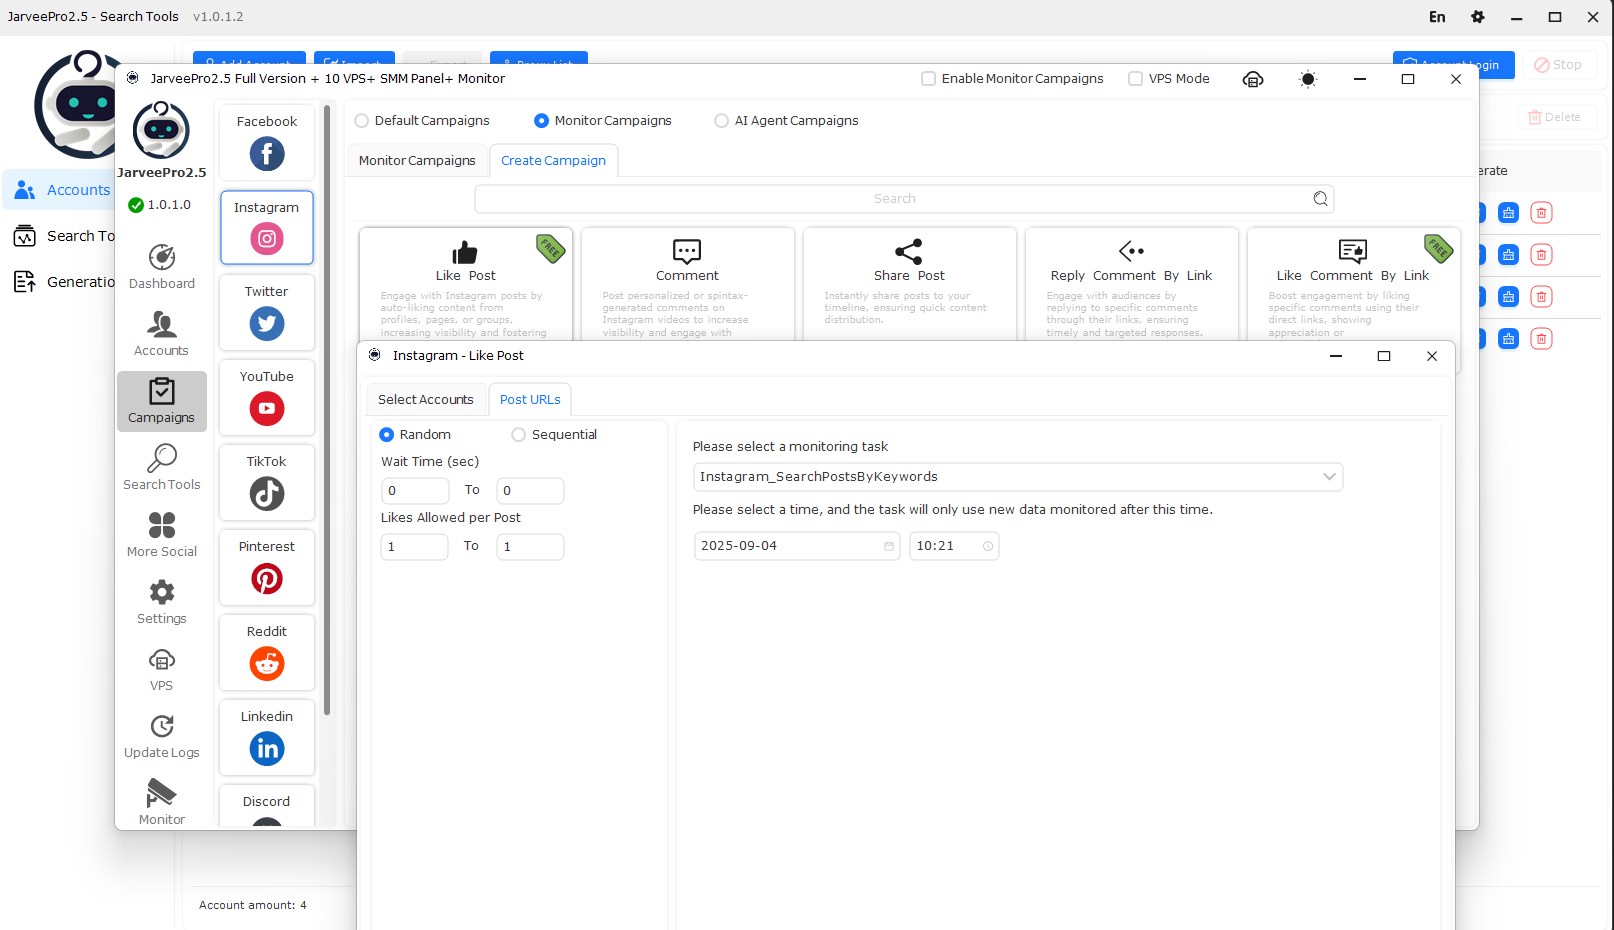Click the Wait Time maximum field

click(530, 491)
